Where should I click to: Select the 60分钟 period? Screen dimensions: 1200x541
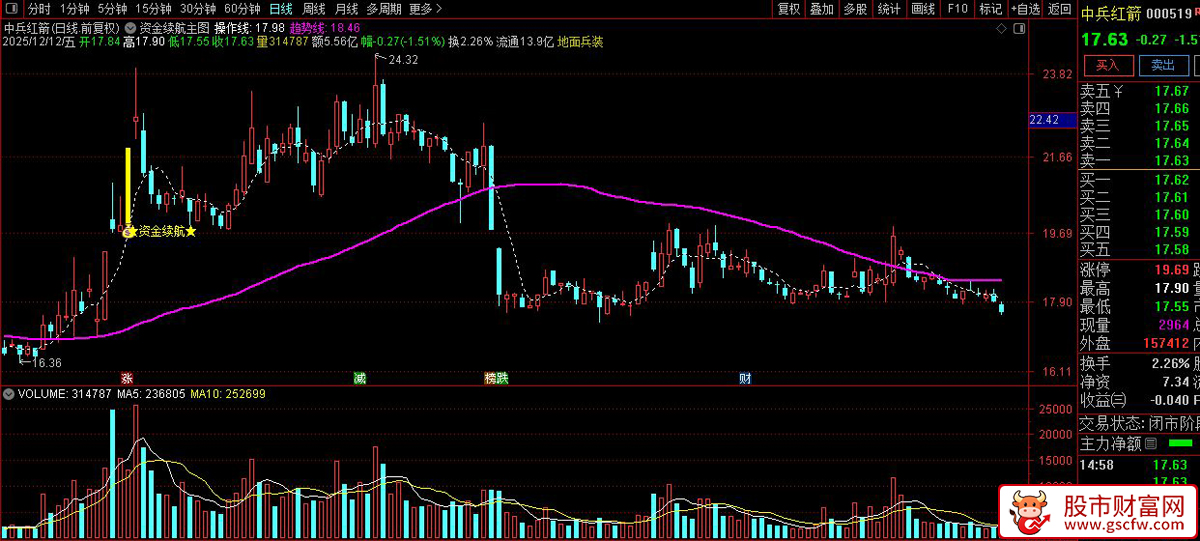pos(242,9)
